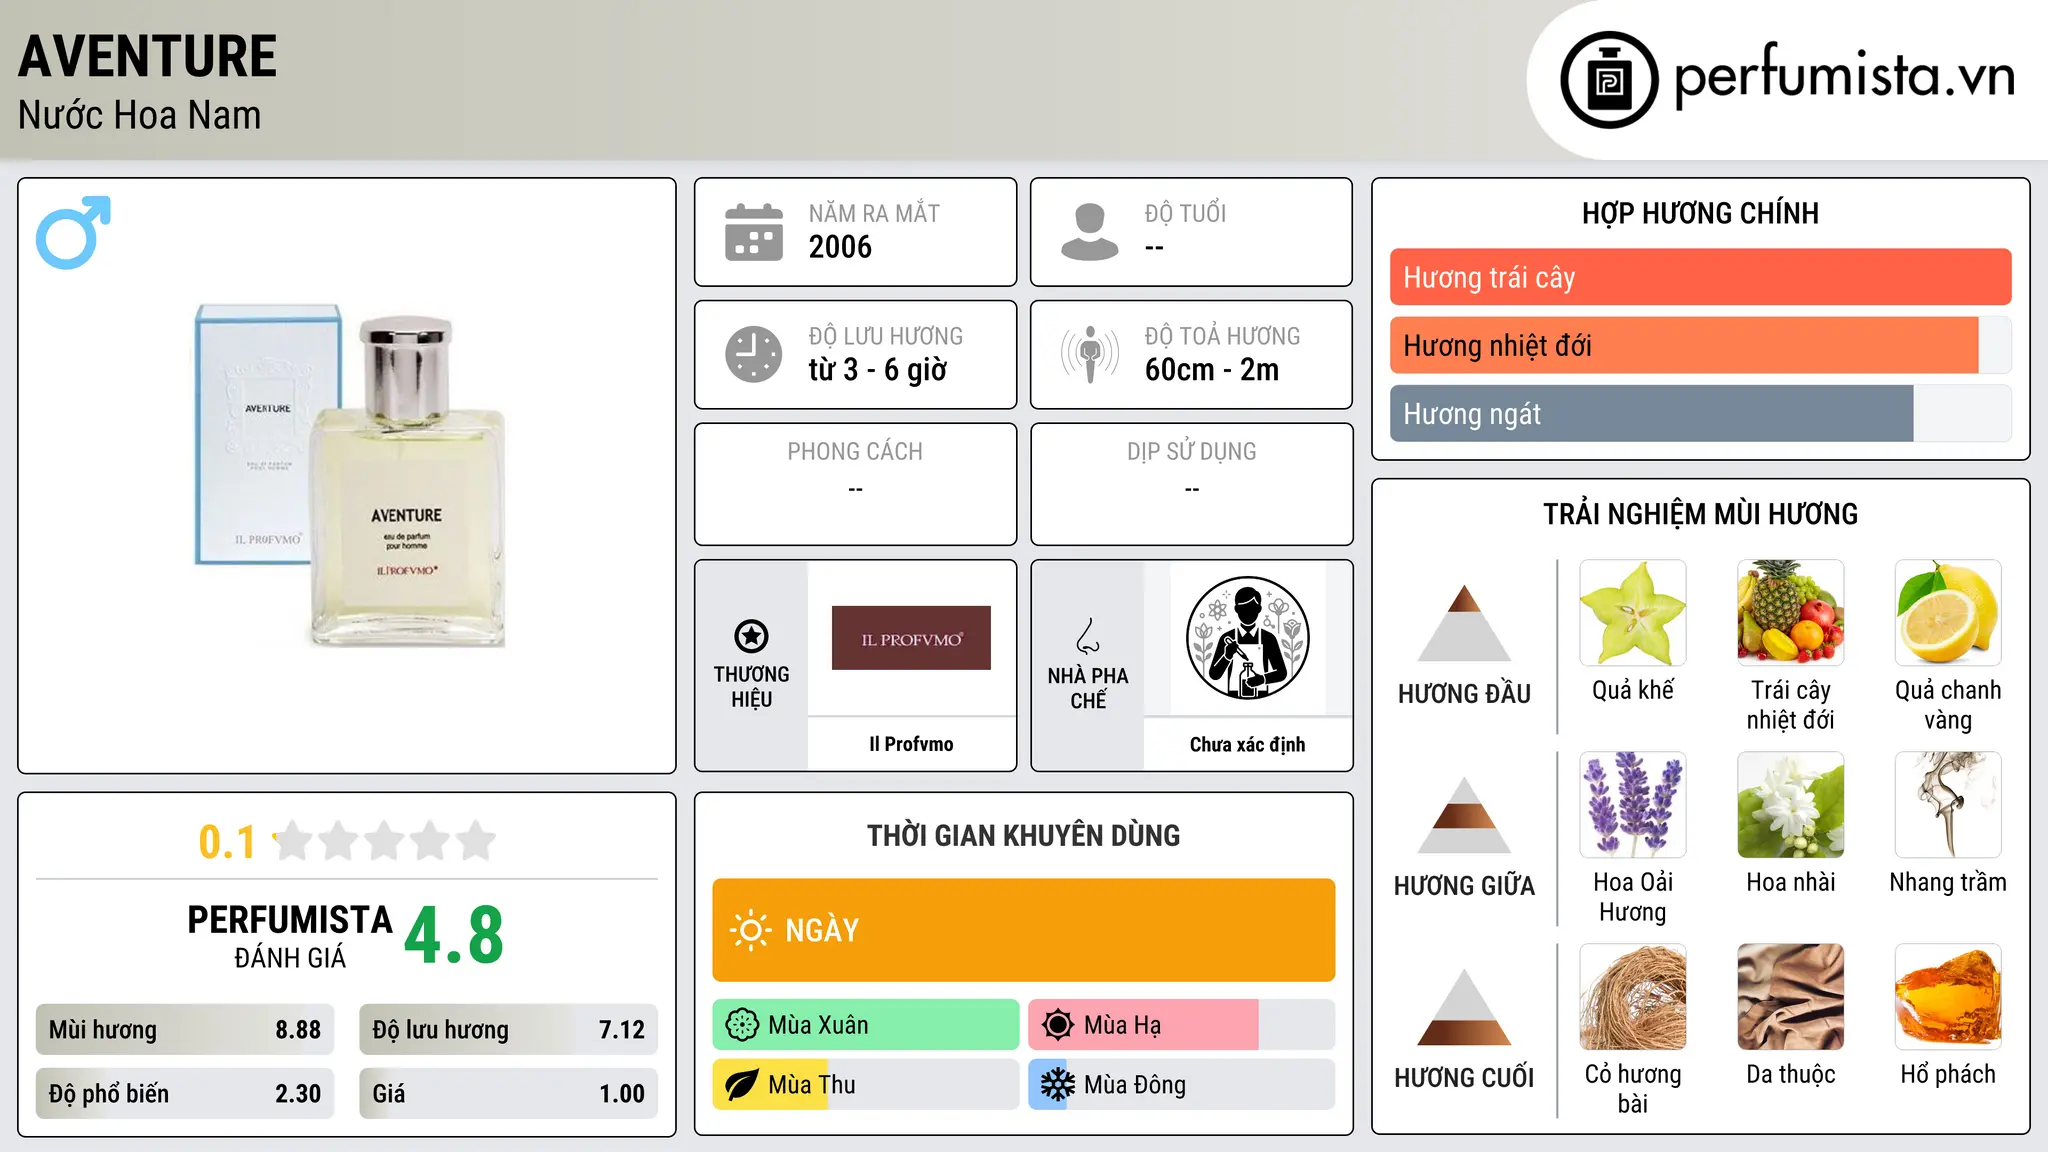Click the Dịp sử dụng panel
The width and height of the screenshot is (2048, 1152).
pos(1191,484)
